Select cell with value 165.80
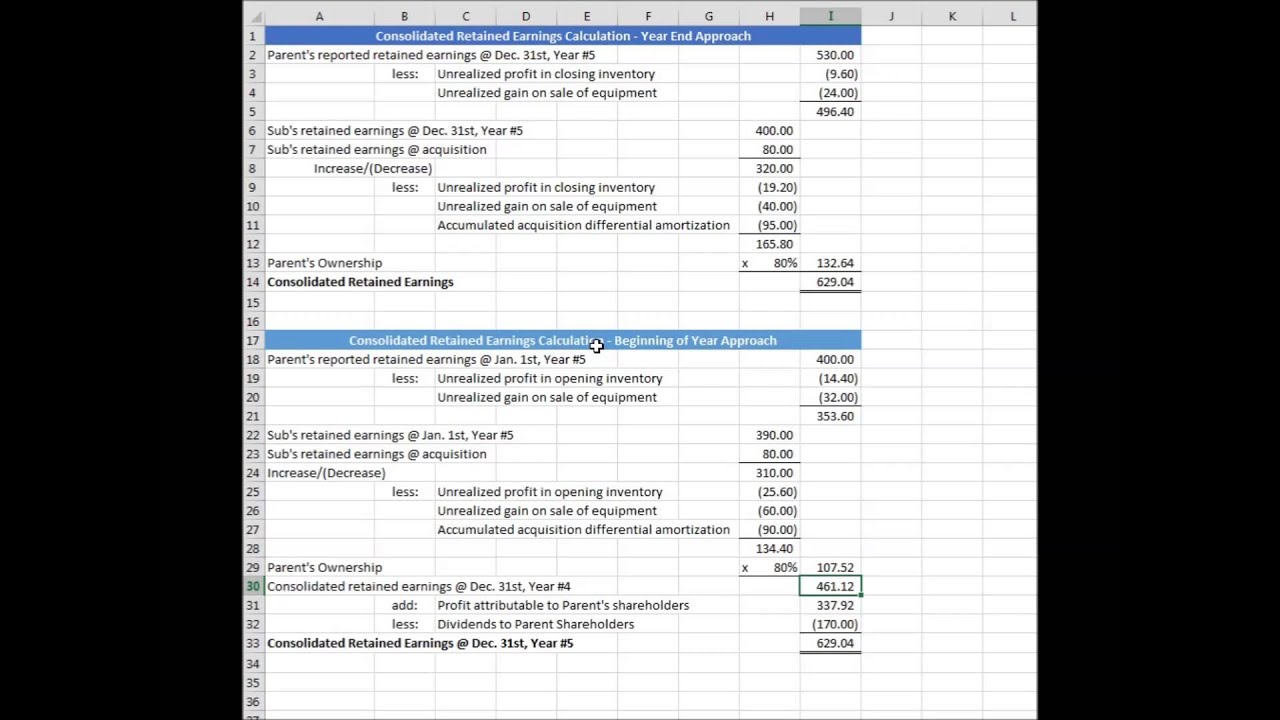The height and width of the screenshot is (720, 1280). pyautogui.click(x=769, y=244)
